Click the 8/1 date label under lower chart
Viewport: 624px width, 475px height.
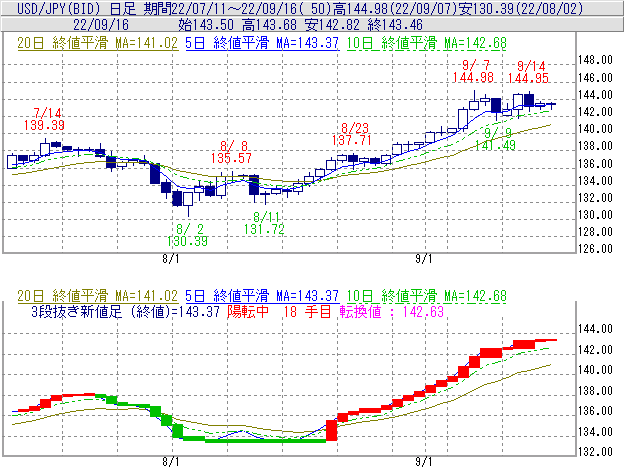[x=171, y=462]
